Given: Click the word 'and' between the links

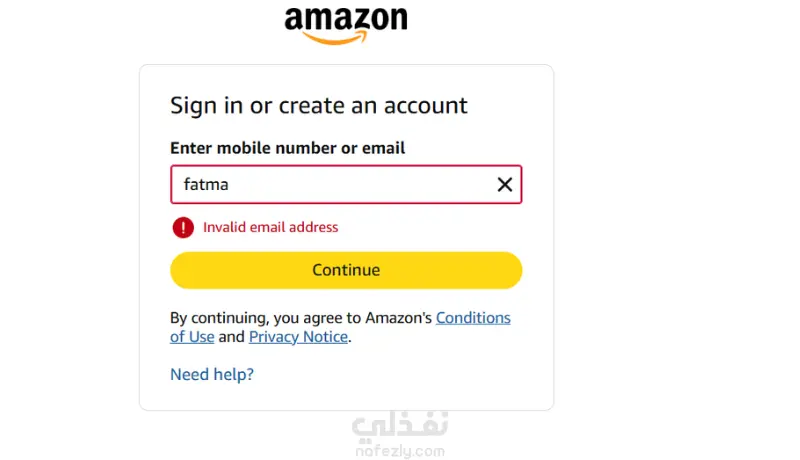Looking at the screenshot, I should tap(231, 337).
